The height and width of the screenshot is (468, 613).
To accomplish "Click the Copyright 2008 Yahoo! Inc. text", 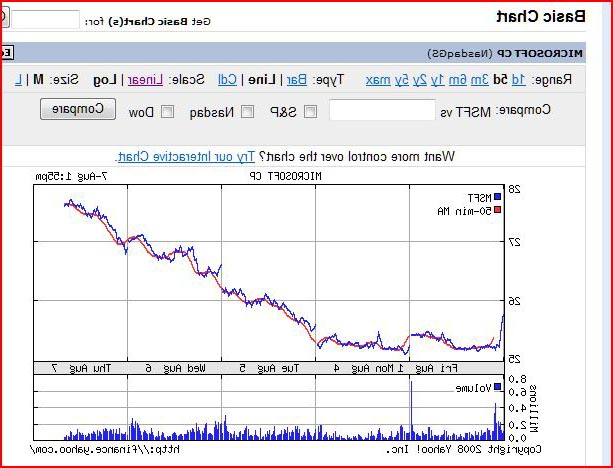I will (x=464, y=450).
